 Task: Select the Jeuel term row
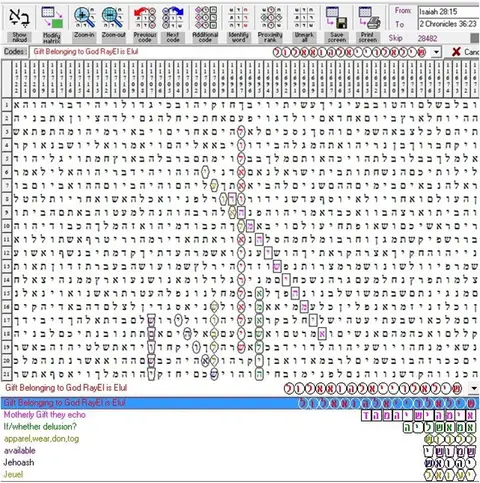240,474
